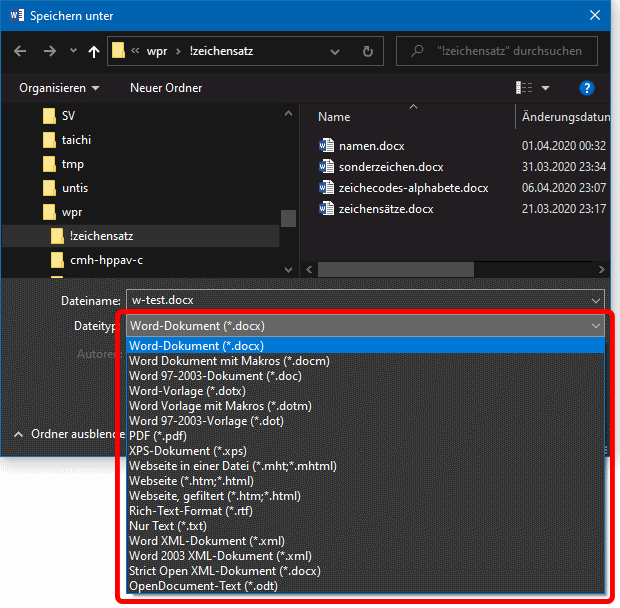
Task: Choose PDF (*.pdf) file type
Action: [157, 436]
